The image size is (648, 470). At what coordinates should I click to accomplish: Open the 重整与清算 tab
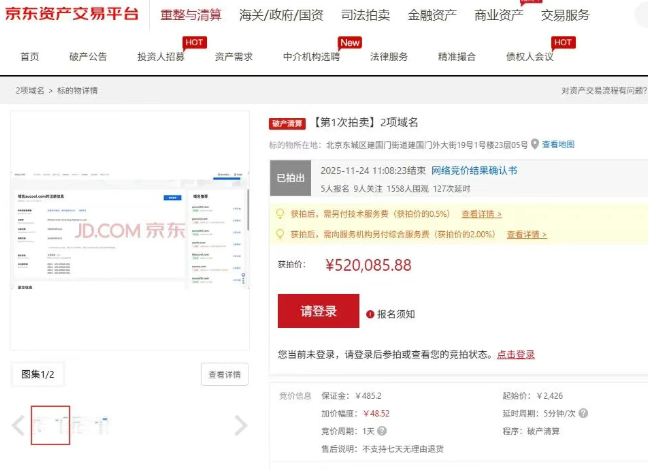tap(191, 15)
